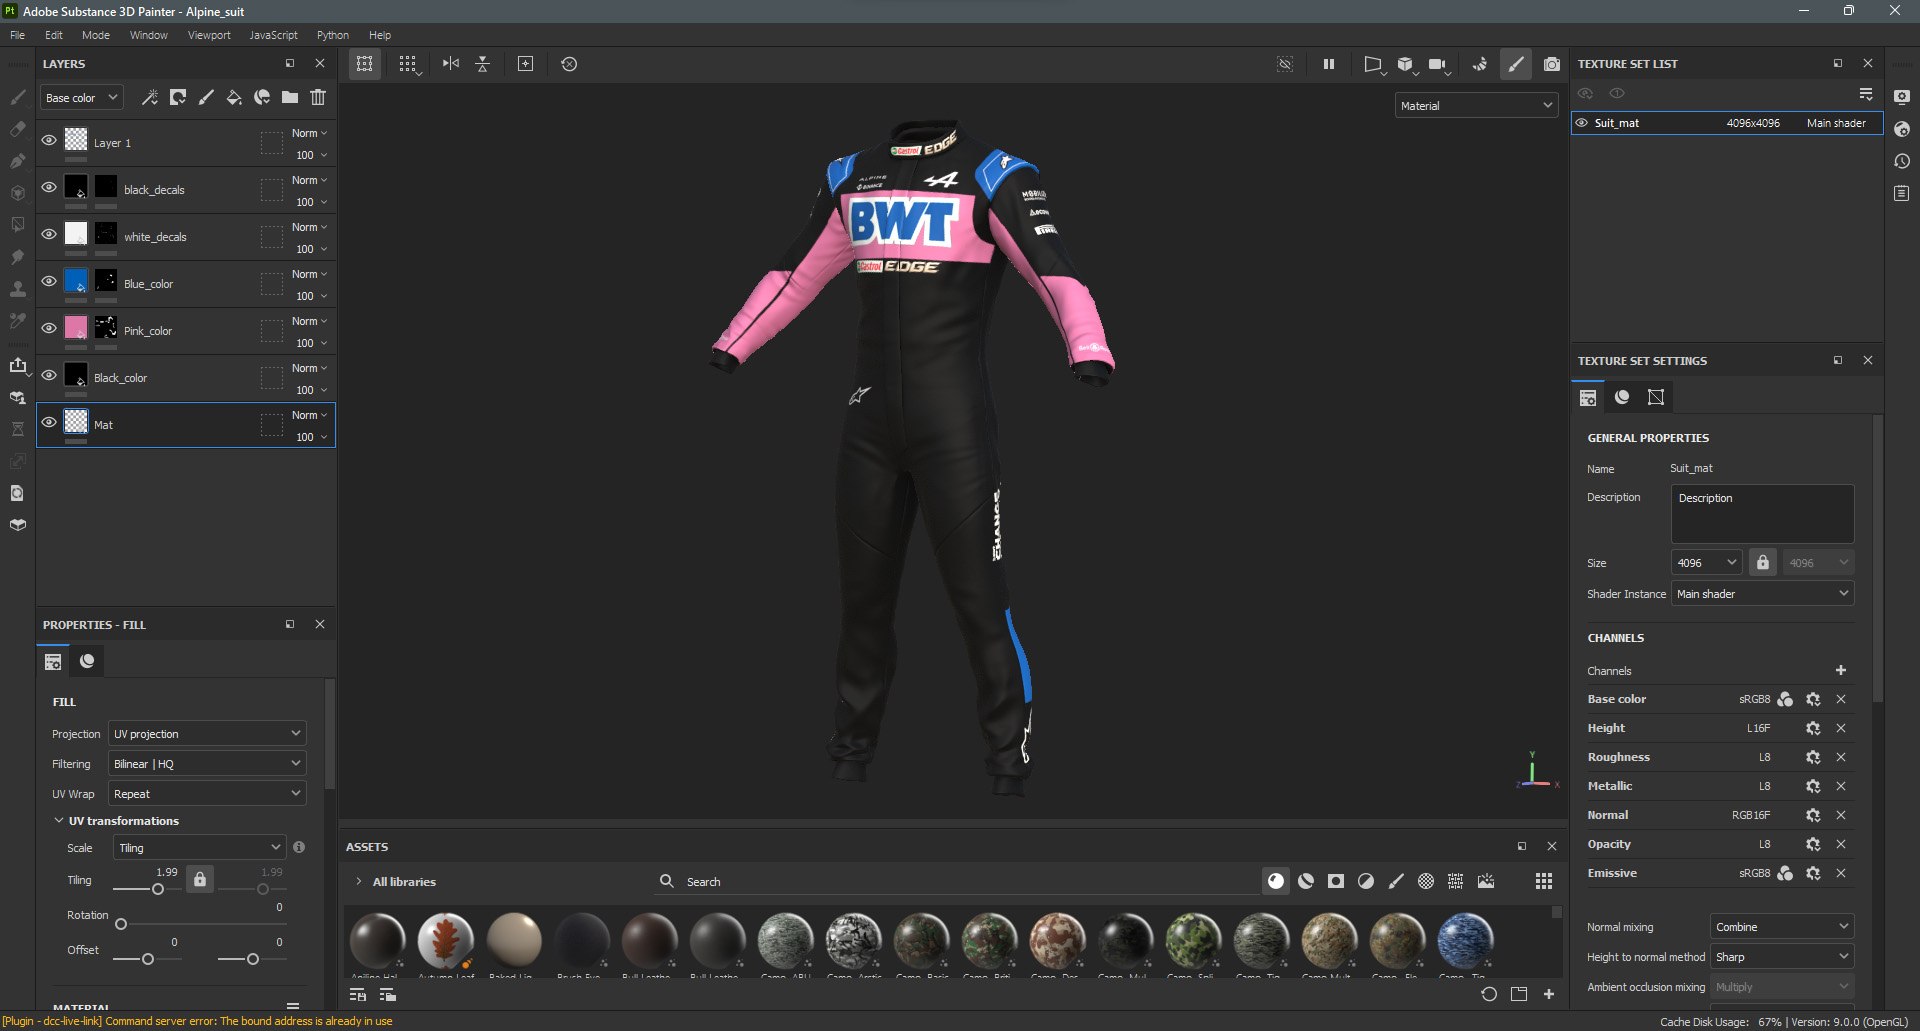The width and height of the screenshot is (1920, 1031).
Task: Open the 3D view mode cube icon
Action: point(1406,64)
